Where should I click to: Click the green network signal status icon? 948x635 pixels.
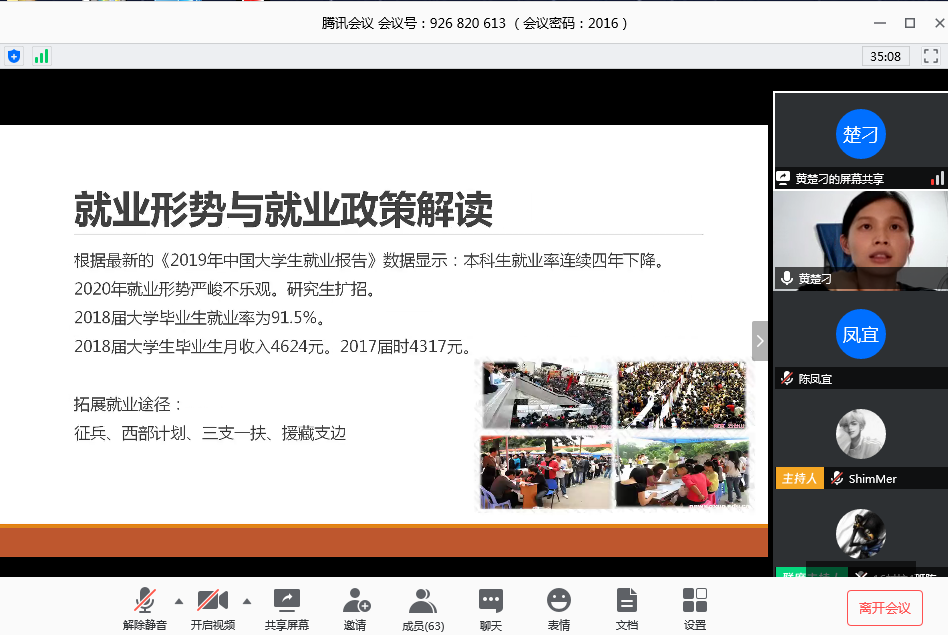(x=41, y=56)
